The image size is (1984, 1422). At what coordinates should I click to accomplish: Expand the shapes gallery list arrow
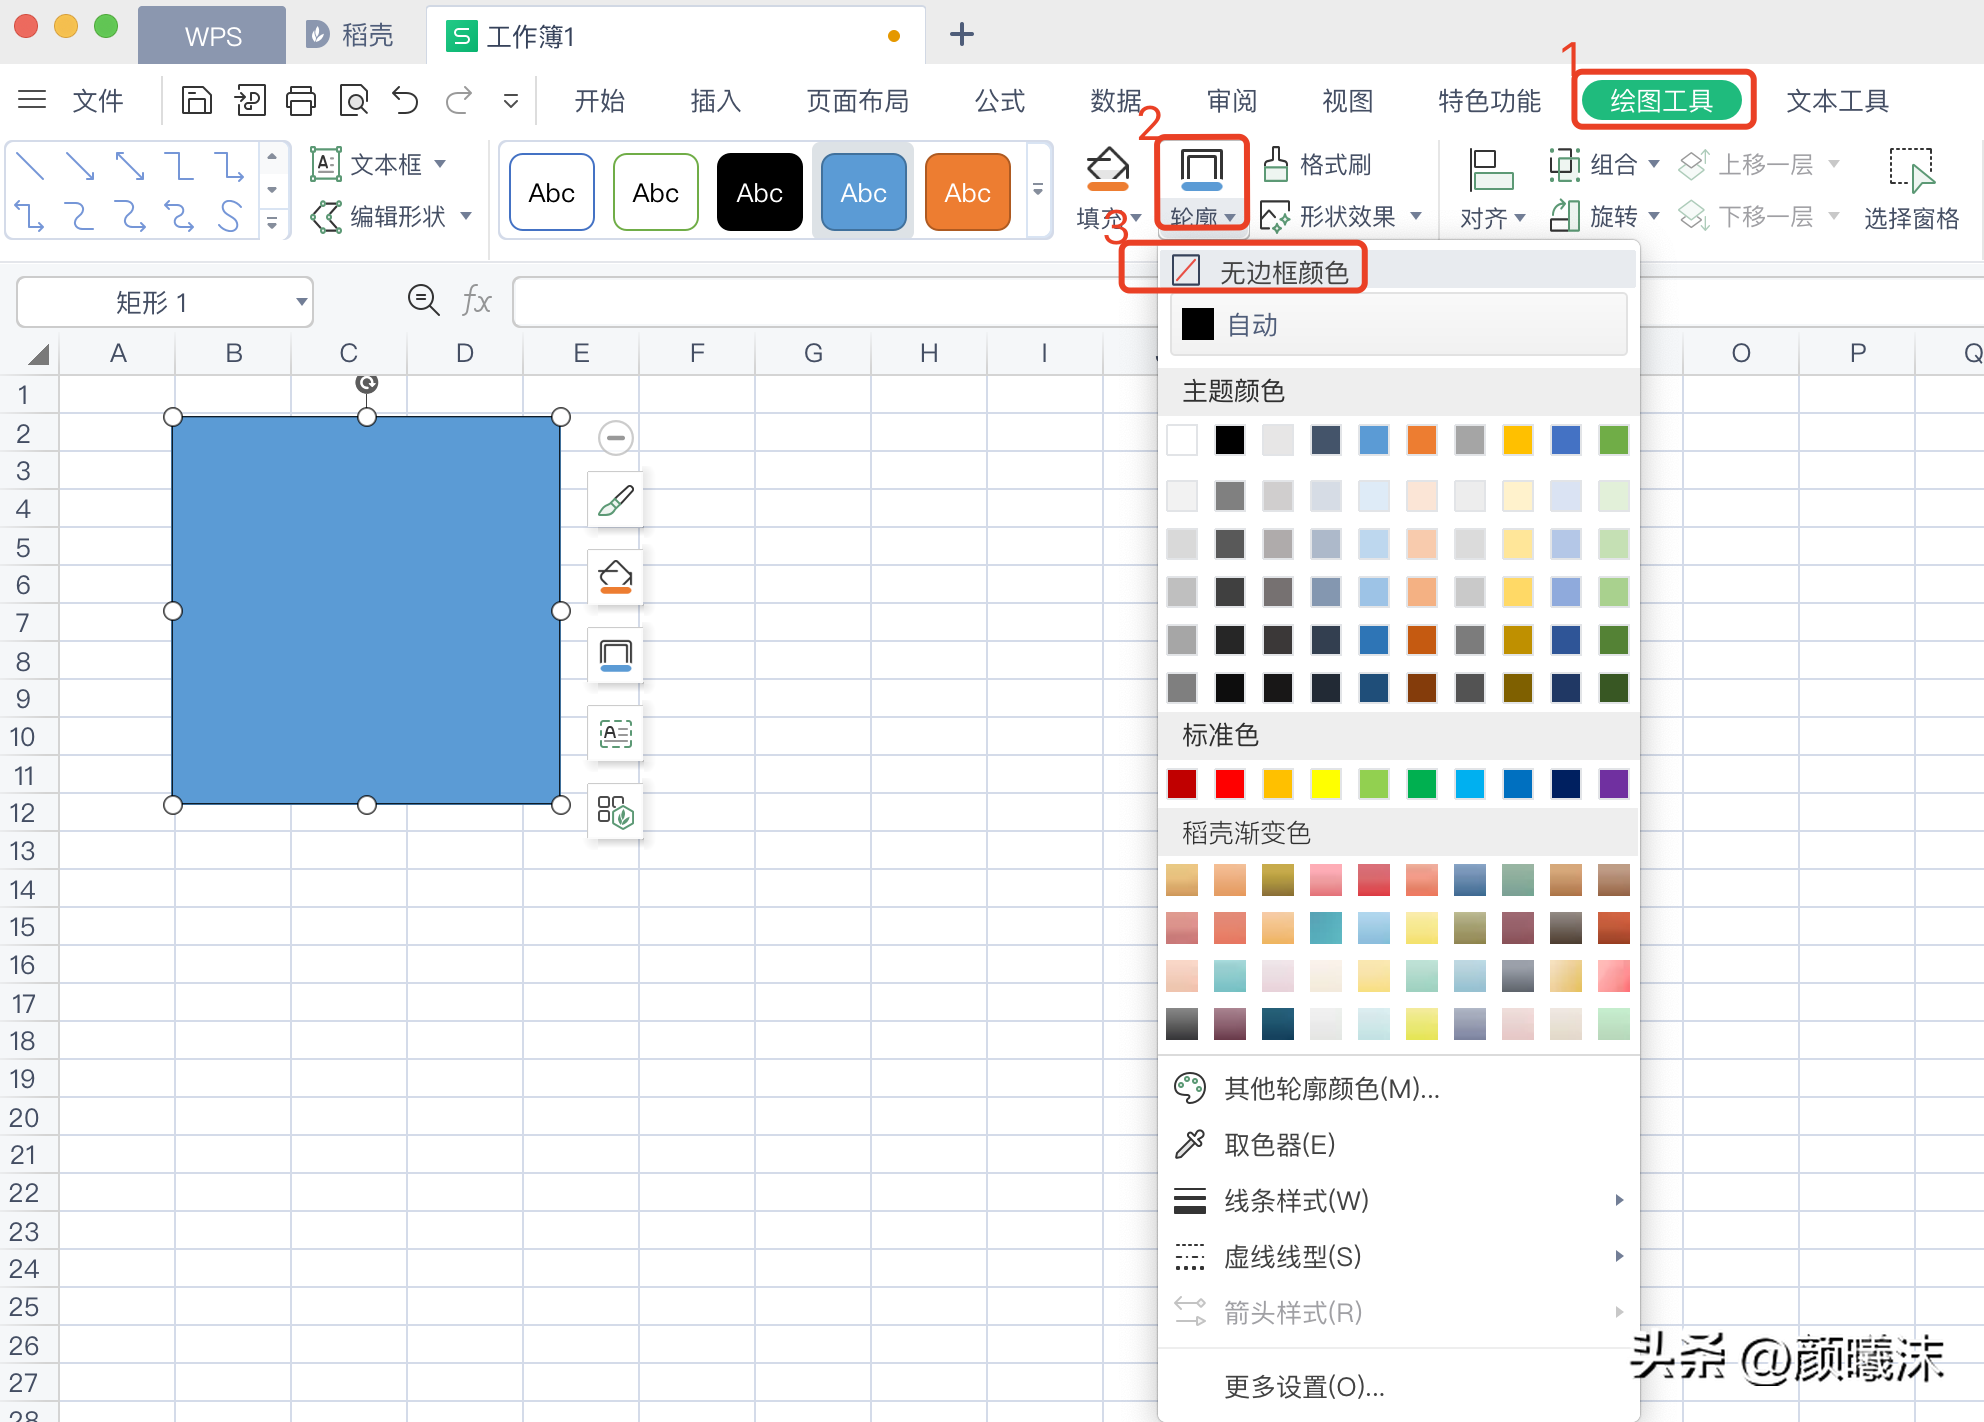[x=272, y=224]
